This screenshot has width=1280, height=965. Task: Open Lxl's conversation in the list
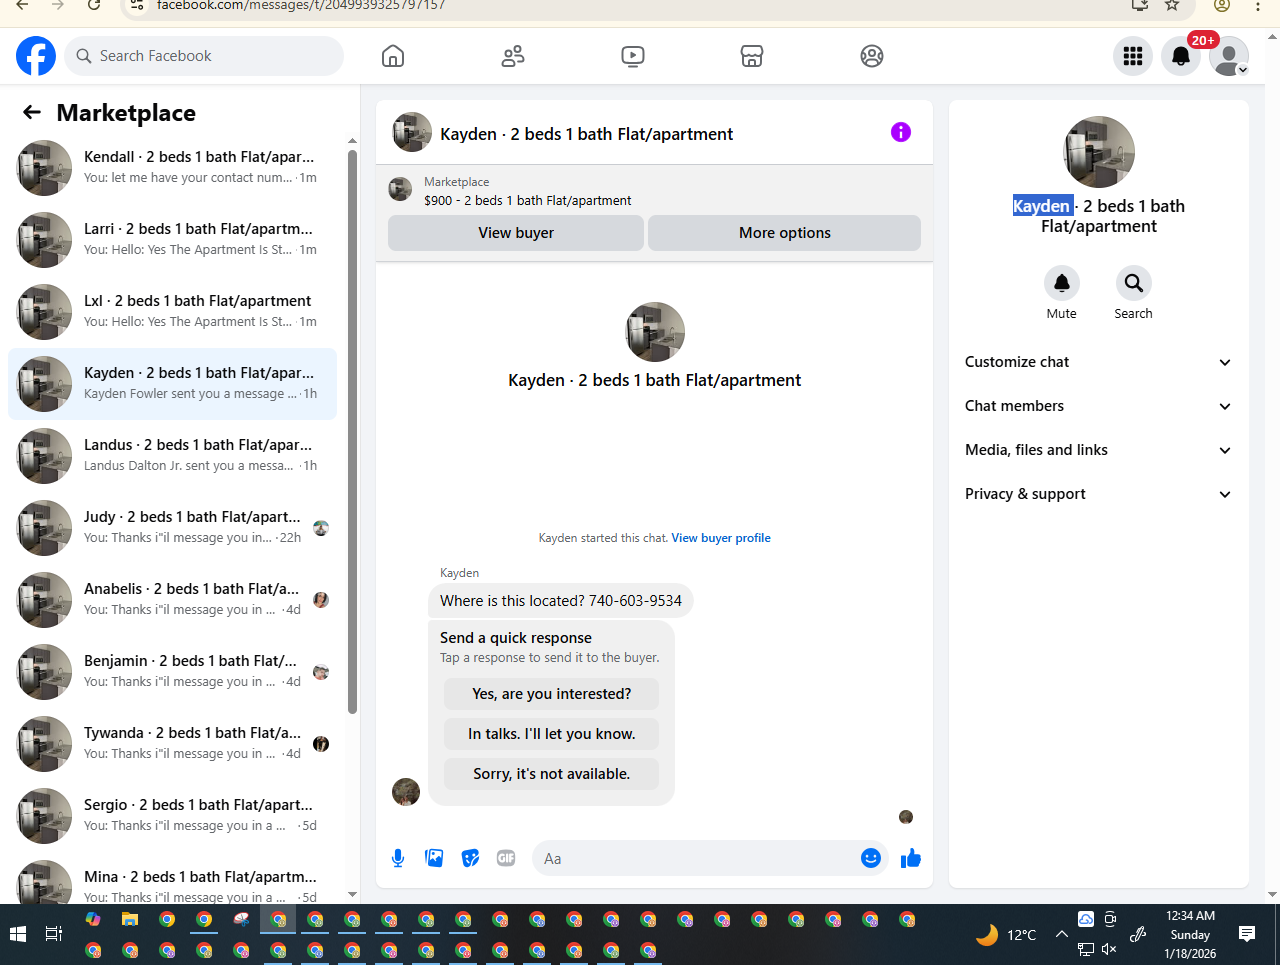tap(172, 312)
